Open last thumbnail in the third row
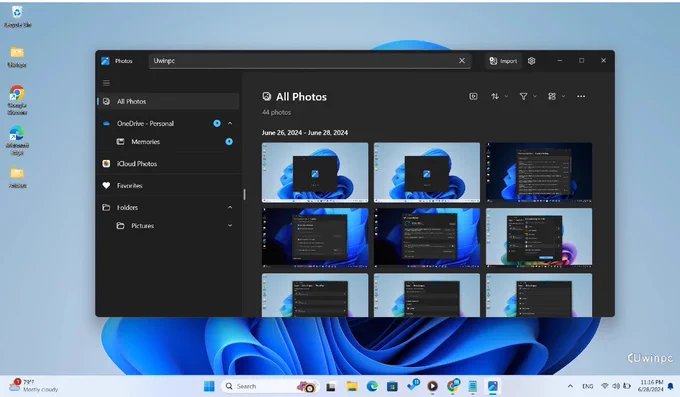 click(539, 295)
